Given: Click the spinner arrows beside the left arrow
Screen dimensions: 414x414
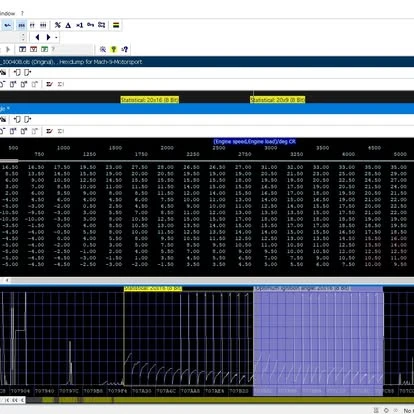Looking at the screenshot, I should tap(23, 37).
